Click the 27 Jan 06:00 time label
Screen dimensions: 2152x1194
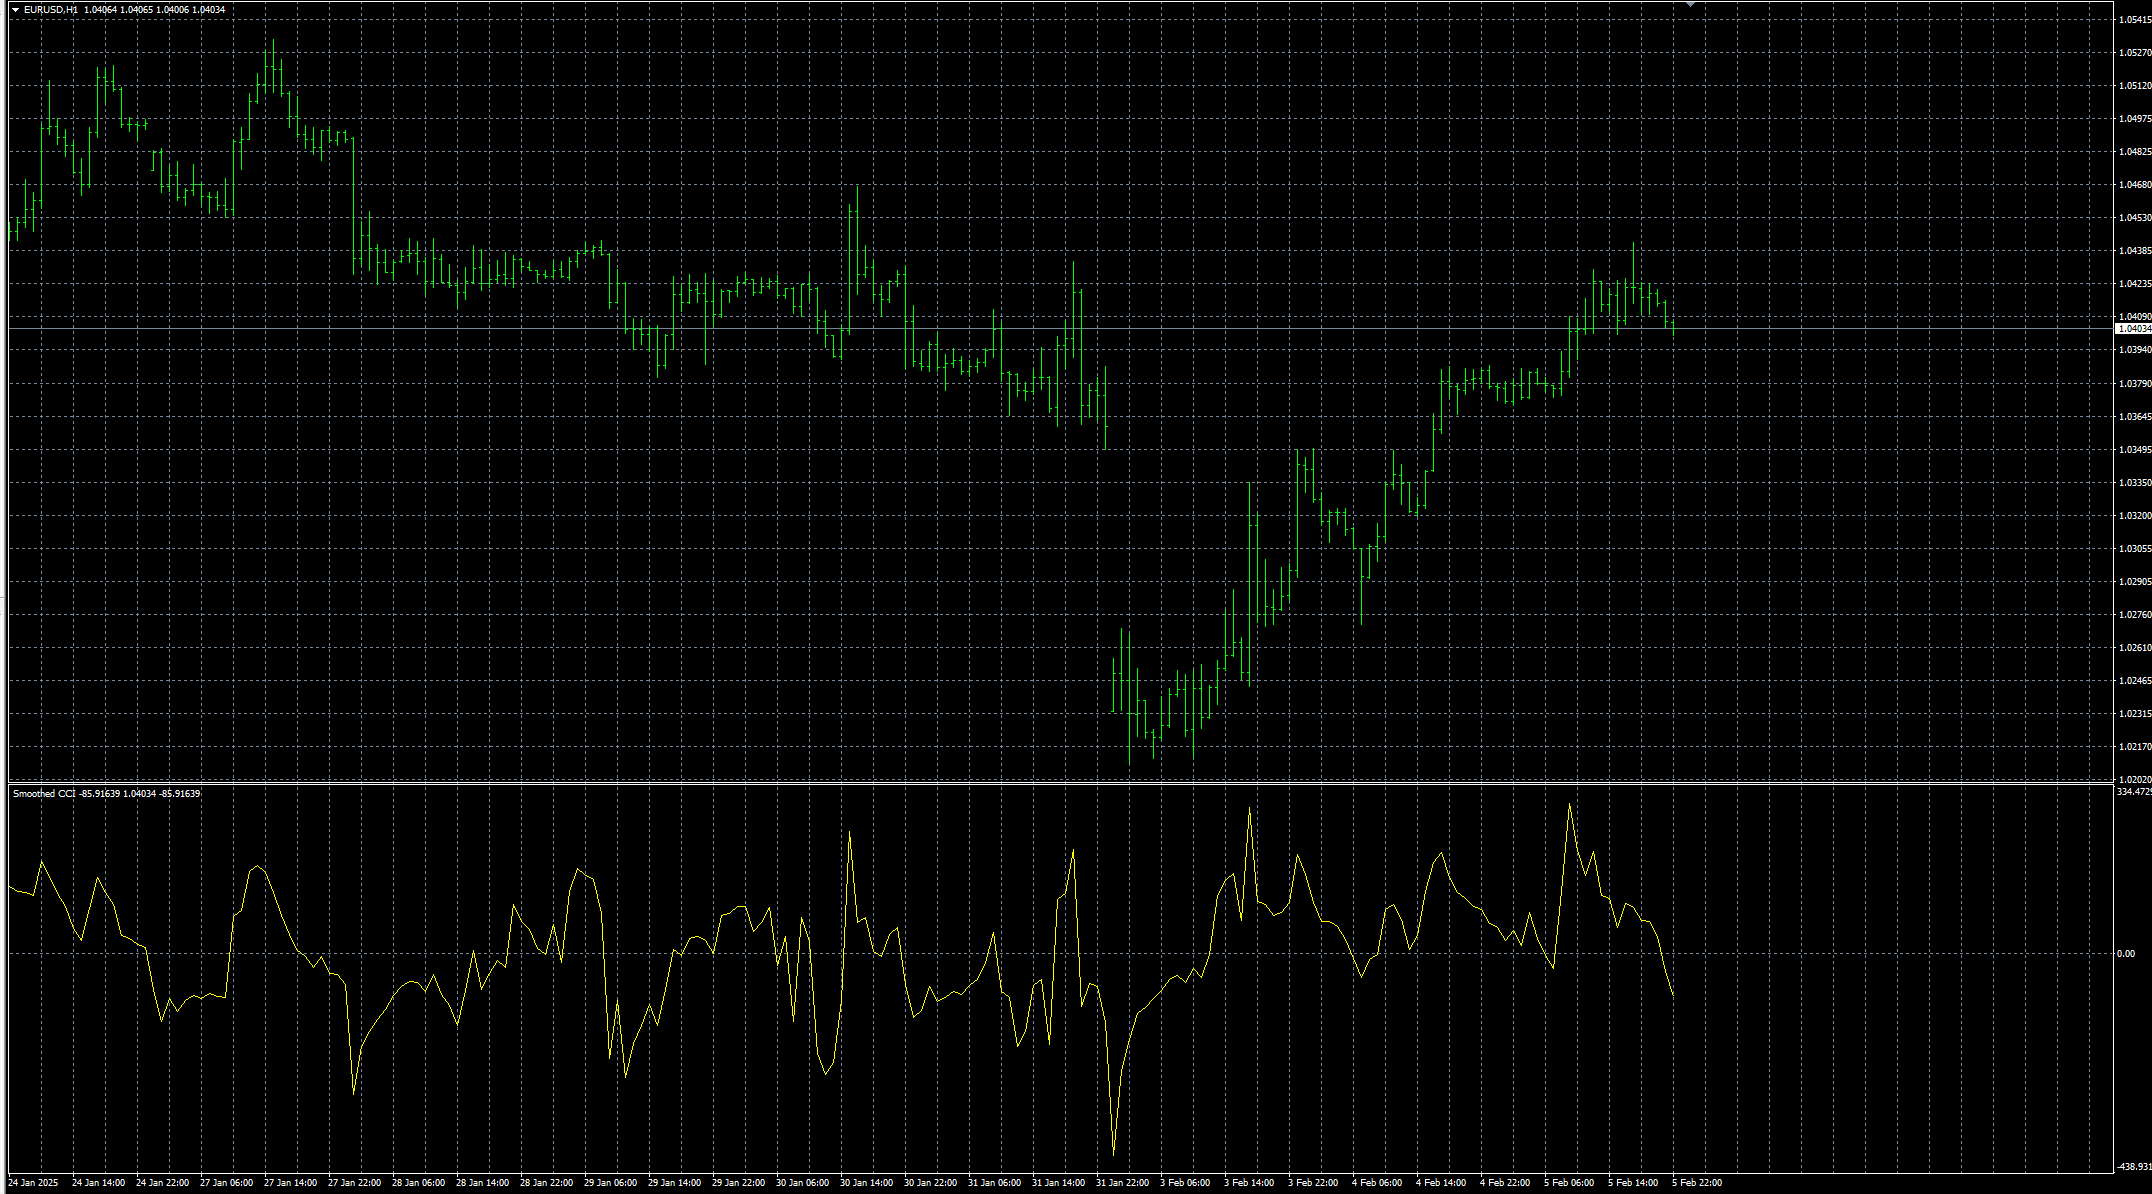pyautogui.click(x=227, y=1183)
